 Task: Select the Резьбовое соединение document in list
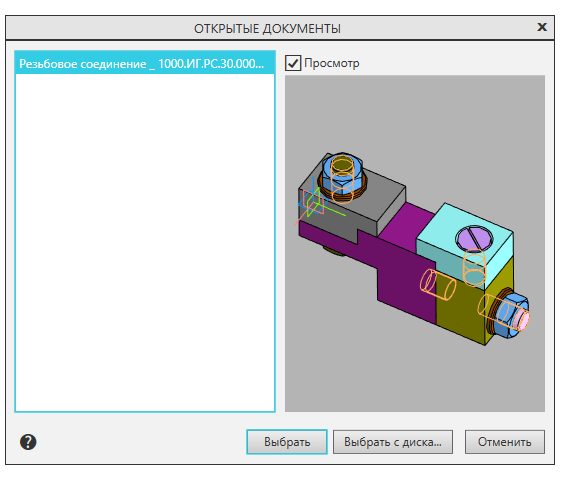(x=145, y=64)
